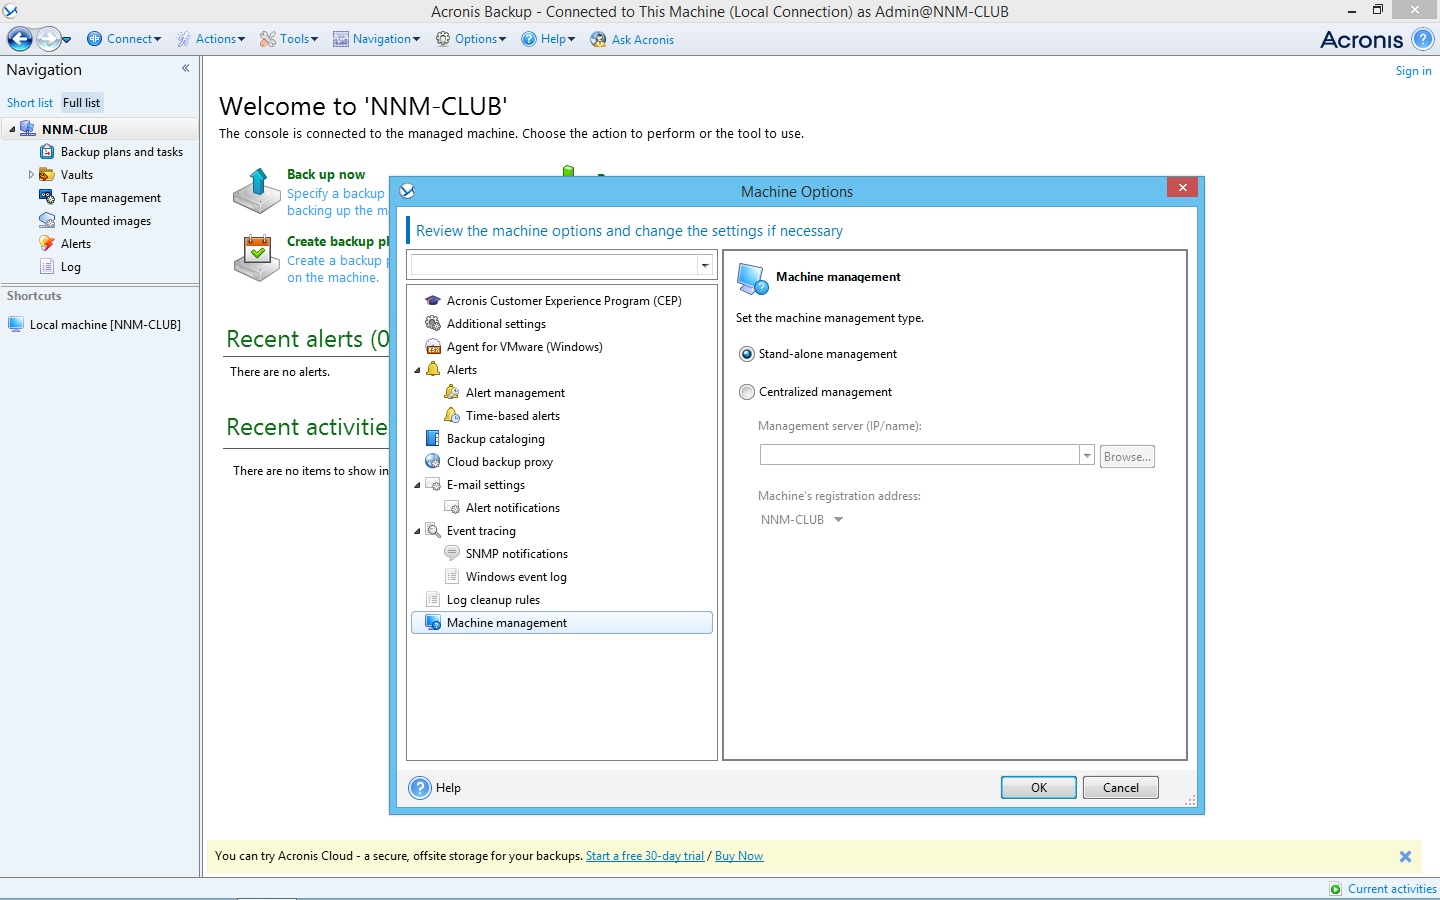Switch to the Short list tab
The image size is (1440, 900).
[x=30, y=103]
